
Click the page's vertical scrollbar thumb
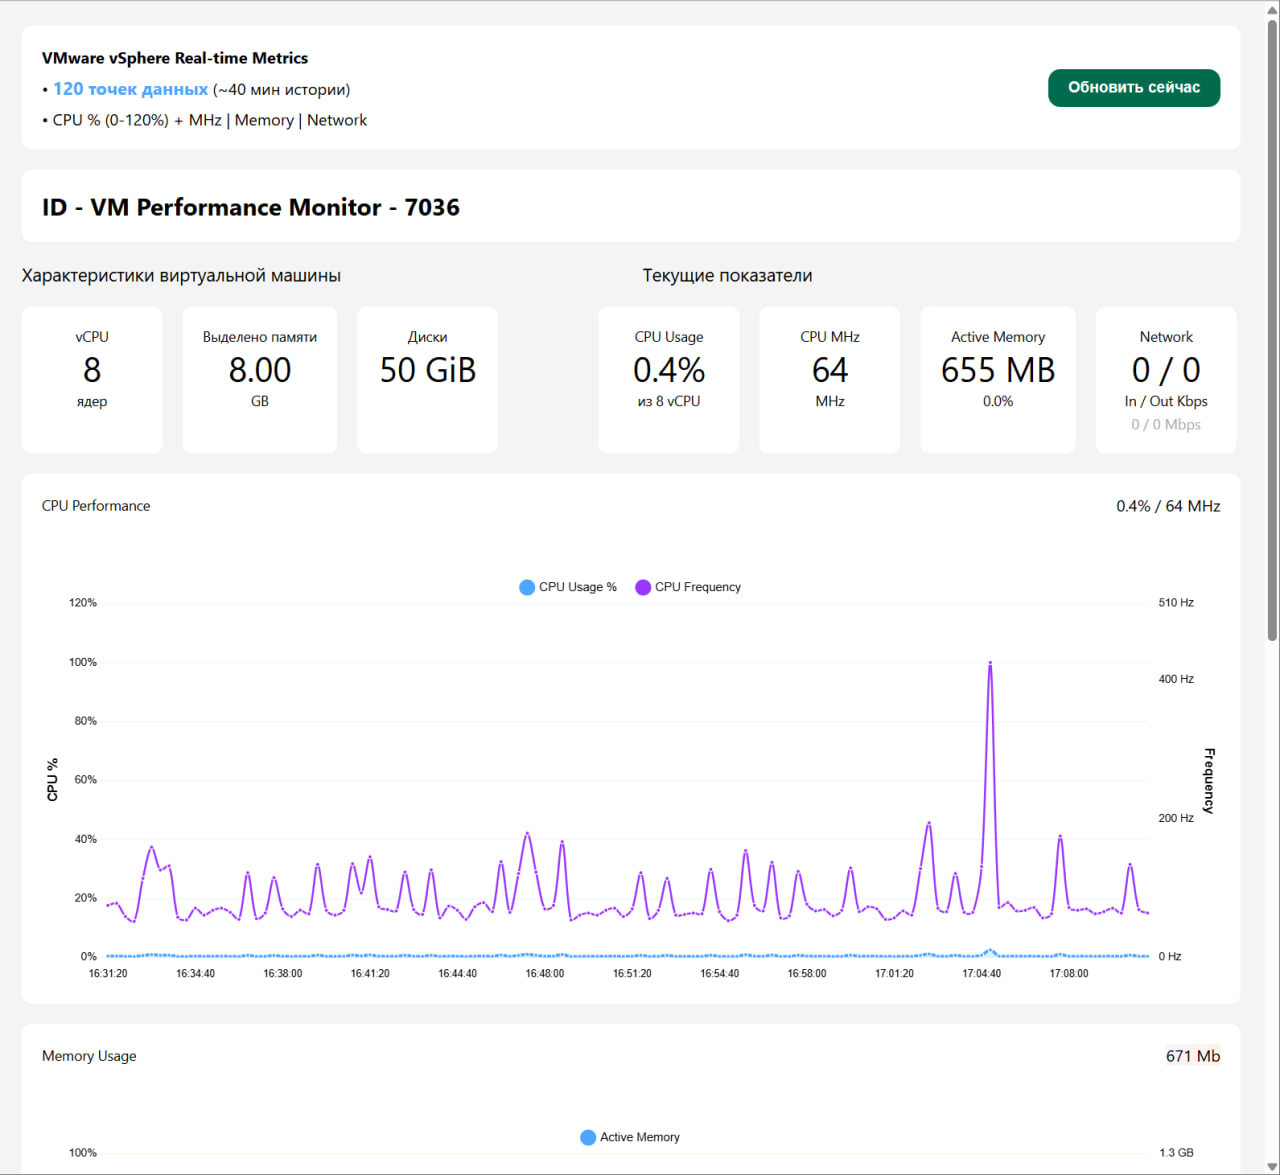(1272, 330)
